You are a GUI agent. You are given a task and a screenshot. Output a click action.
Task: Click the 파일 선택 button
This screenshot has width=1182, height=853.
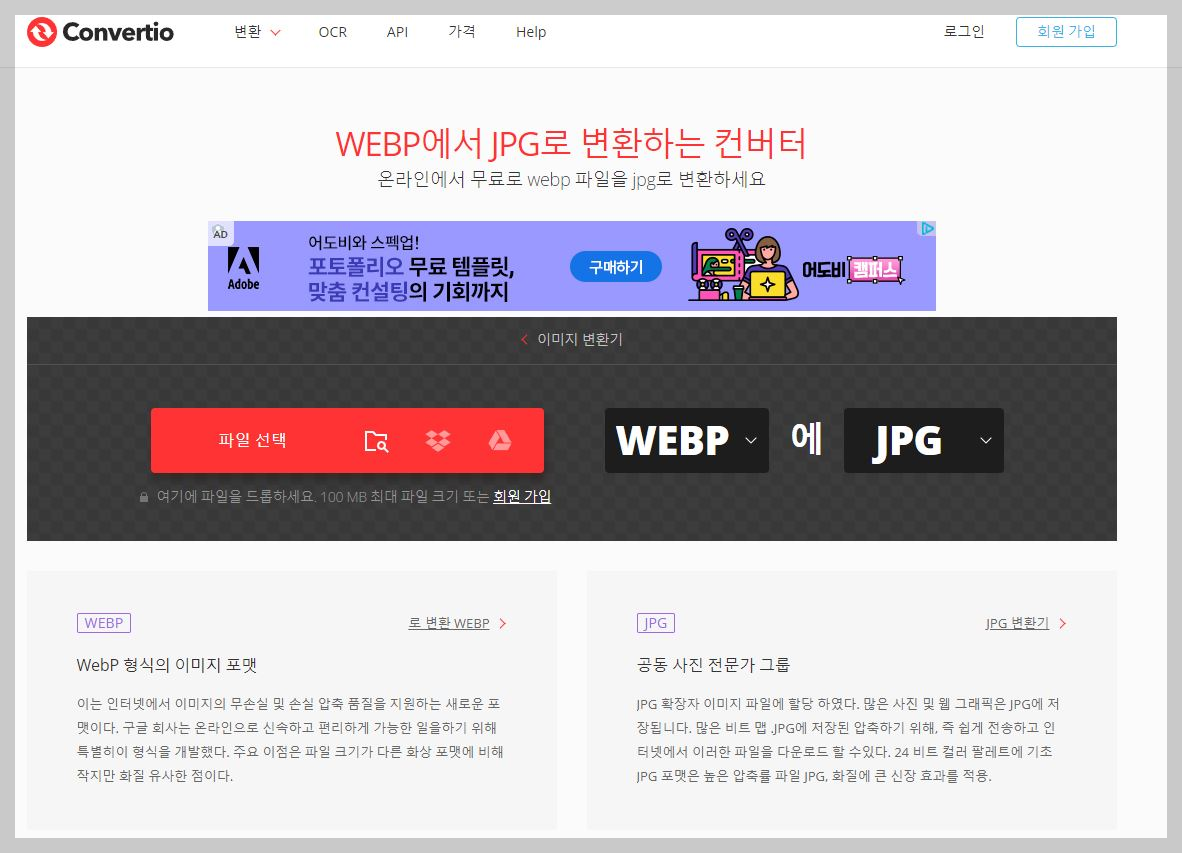click(x=252, y=440)
